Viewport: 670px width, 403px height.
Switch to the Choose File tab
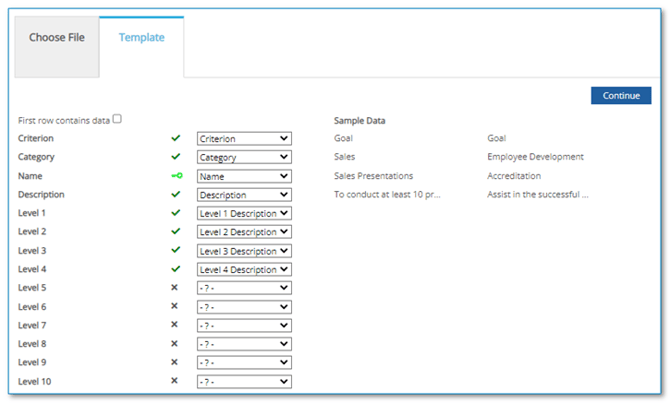point(57,38)
